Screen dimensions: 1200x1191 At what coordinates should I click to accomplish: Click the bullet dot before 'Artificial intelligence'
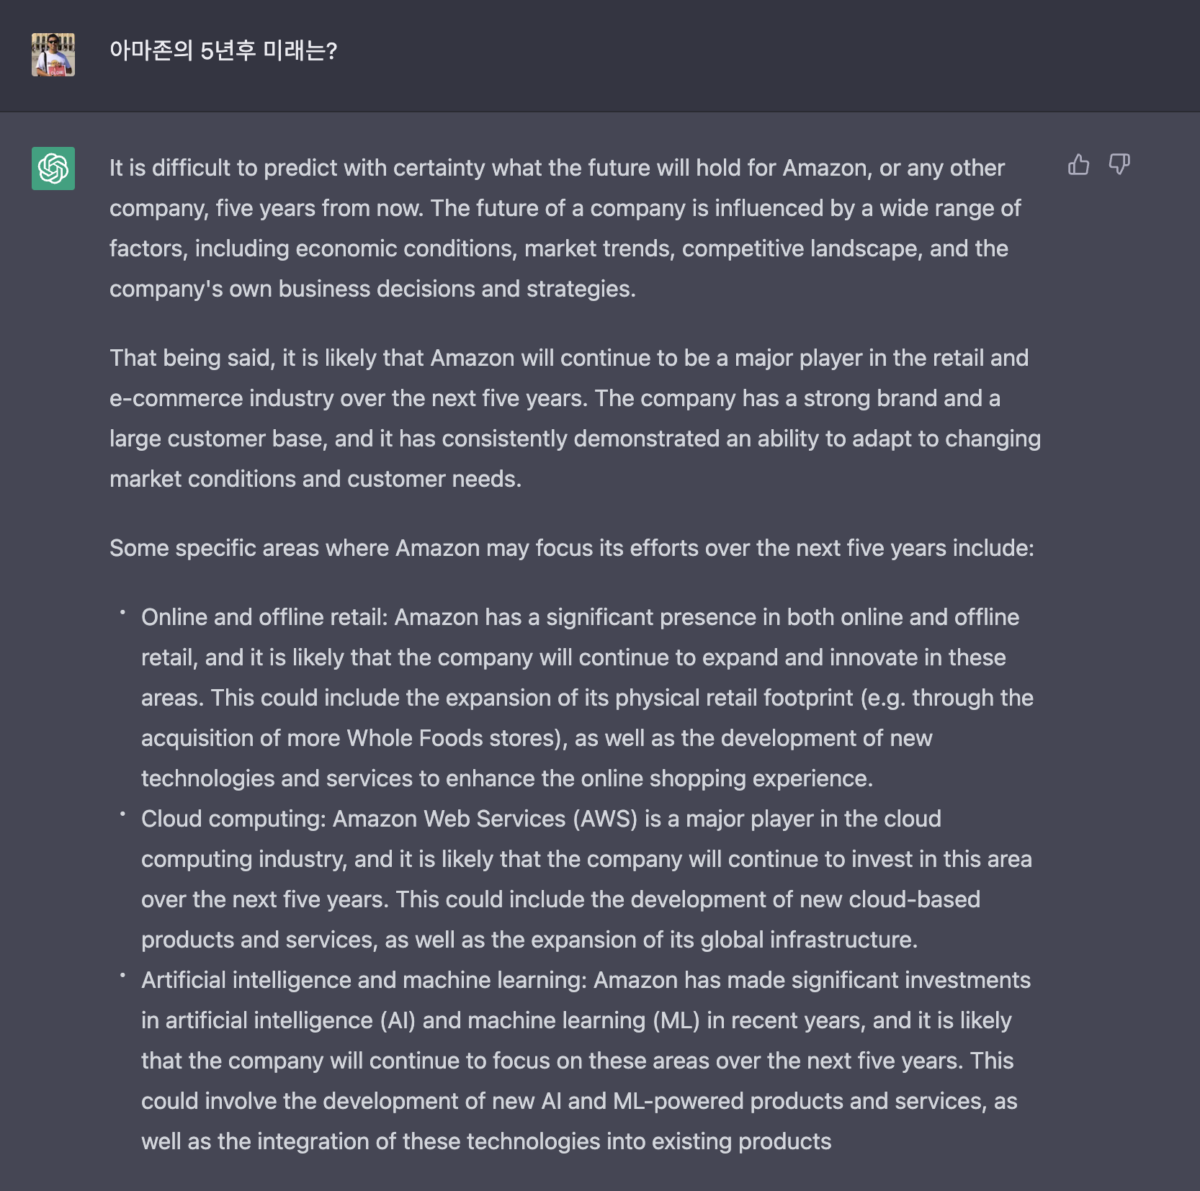[122, 975]
